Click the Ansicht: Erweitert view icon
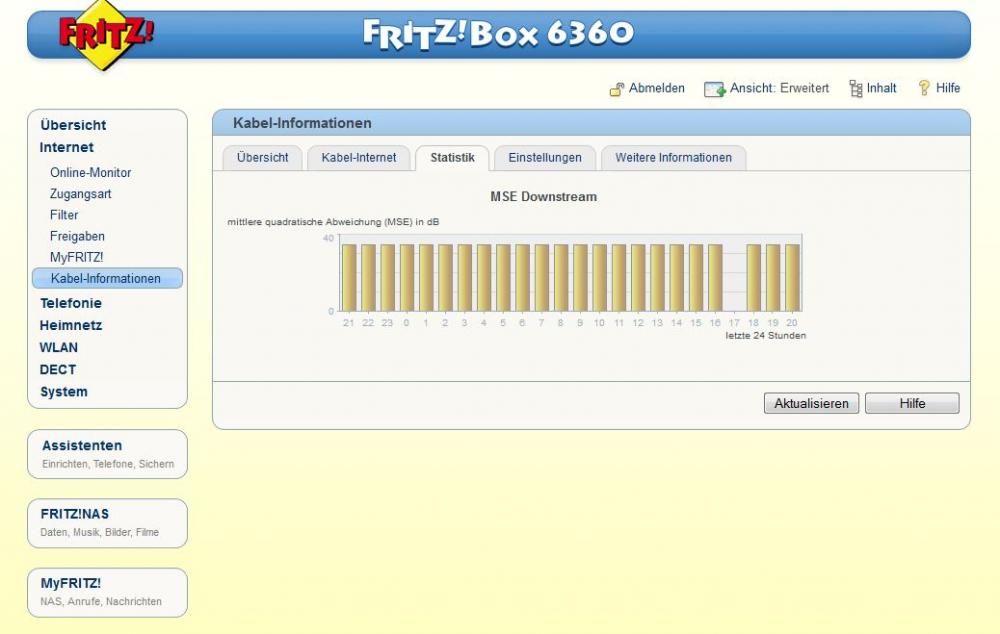The height and width of the screenshot is (634, 1000). tap(713, 89)
